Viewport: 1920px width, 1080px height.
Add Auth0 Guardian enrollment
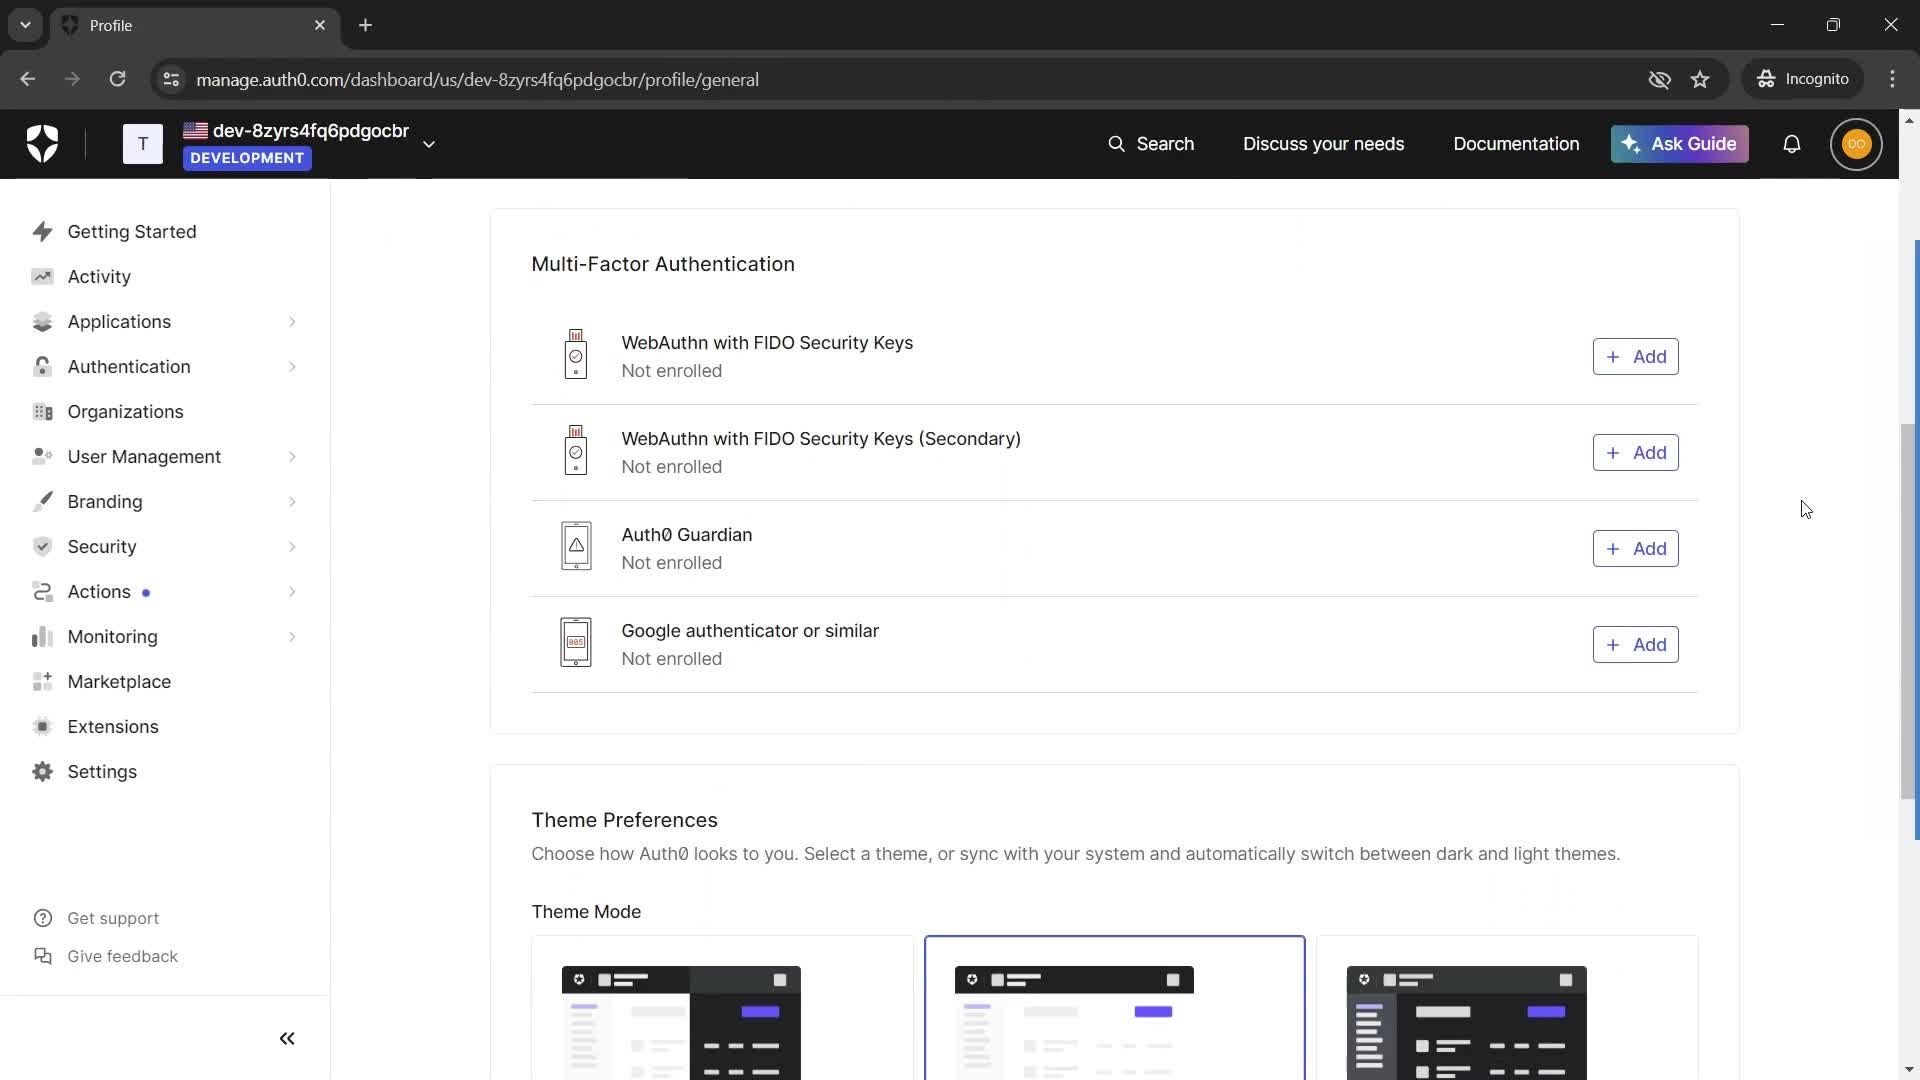click(x=1635, y=549)
